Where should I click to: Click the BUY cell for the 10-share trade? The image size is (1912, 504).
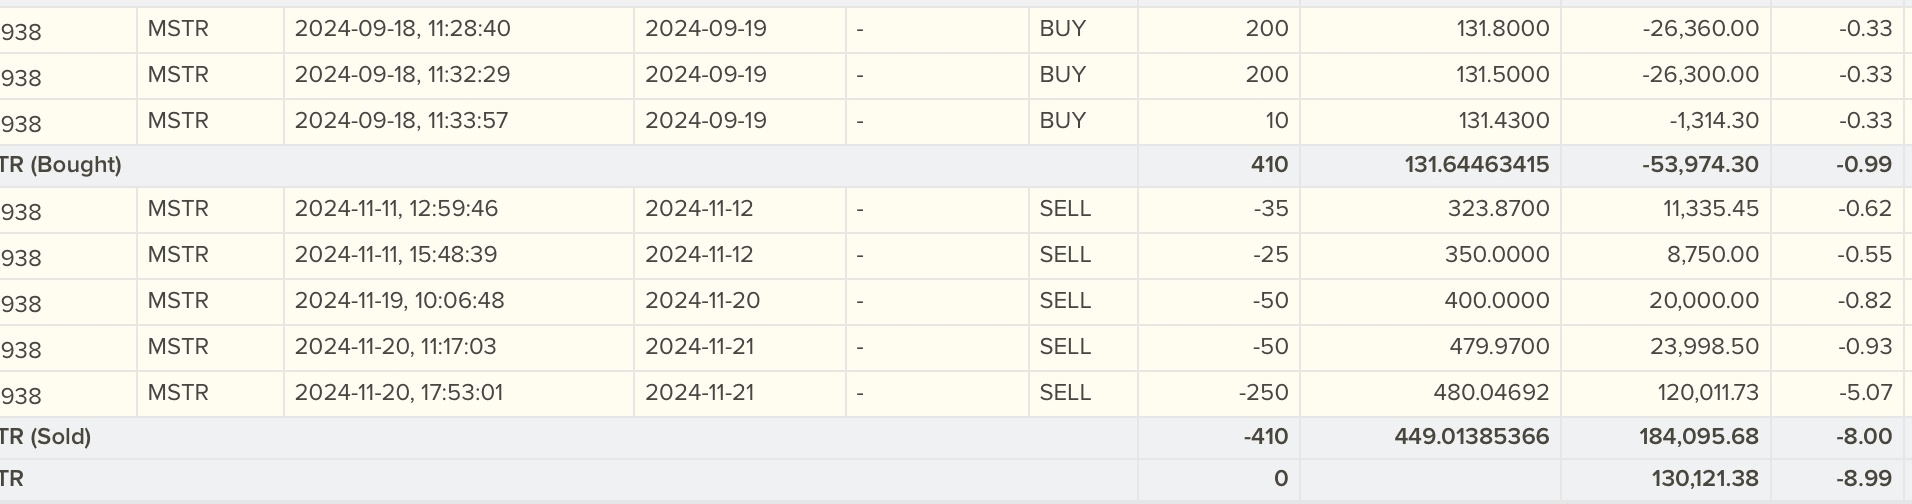click(1062, 121)
